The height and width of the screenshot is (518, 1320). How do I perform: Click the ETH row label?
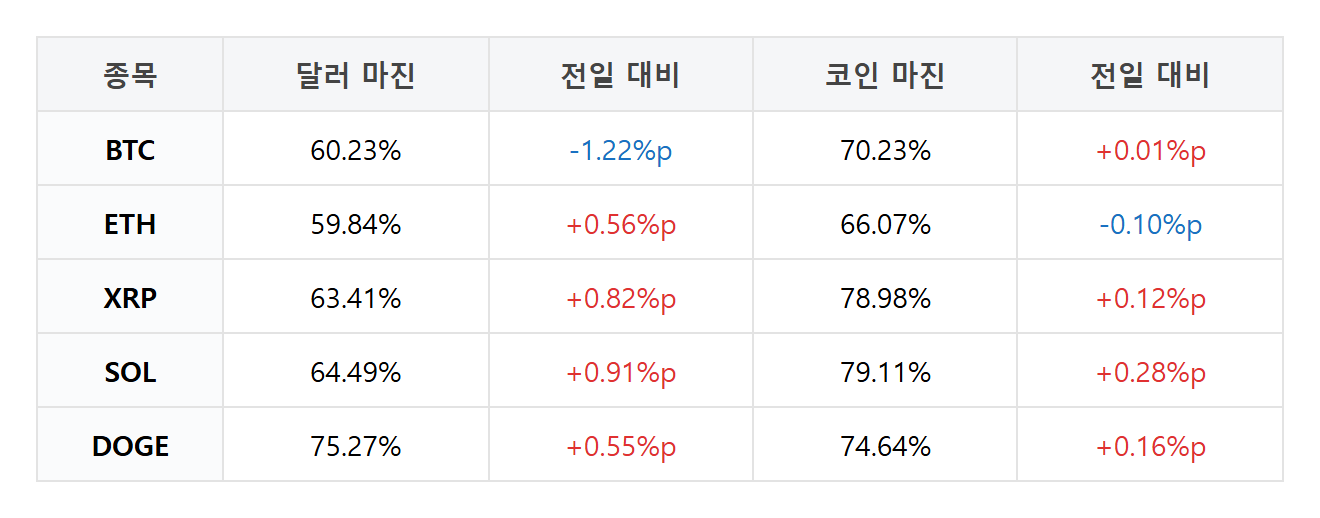(x=130, y=225)
